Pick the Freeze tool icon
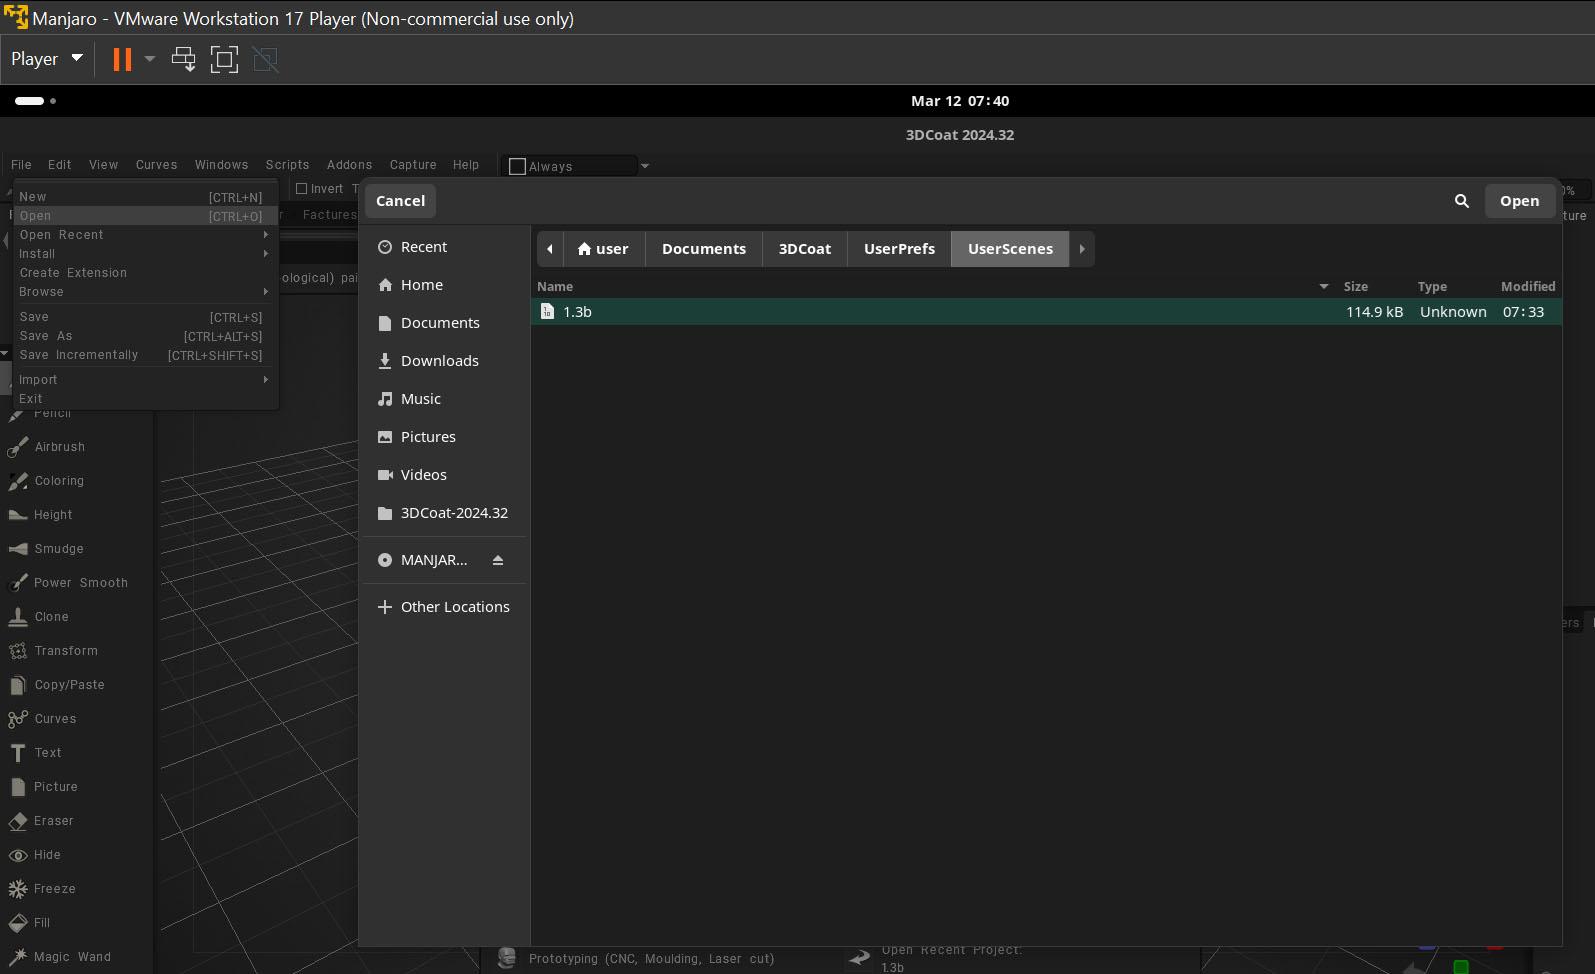The width and height of the screenshot is (1595, 974). [x=18, y=889]
